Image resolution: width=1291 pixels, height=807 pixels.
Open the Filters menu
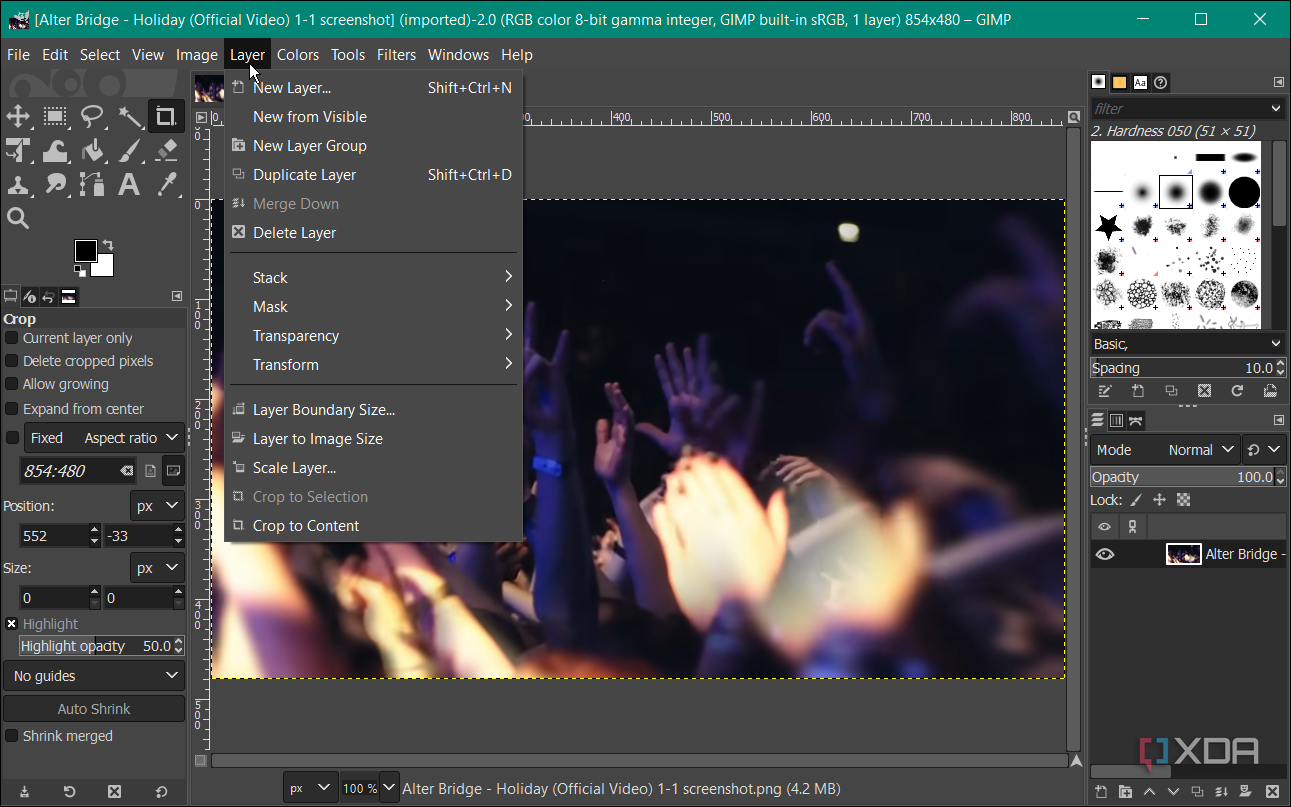(x=396, y=55)
